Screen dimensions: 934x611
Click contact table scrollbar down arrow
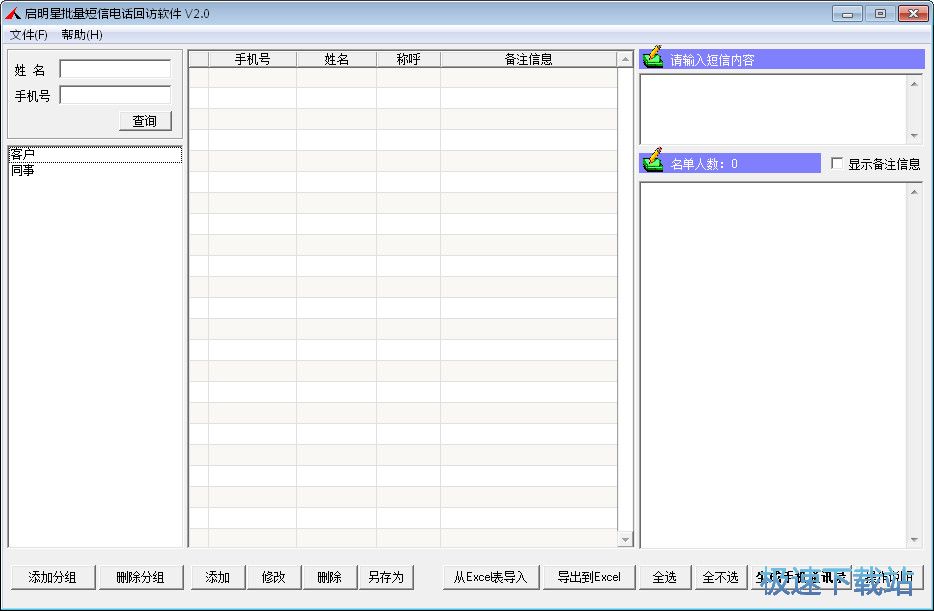pos(626,540)
